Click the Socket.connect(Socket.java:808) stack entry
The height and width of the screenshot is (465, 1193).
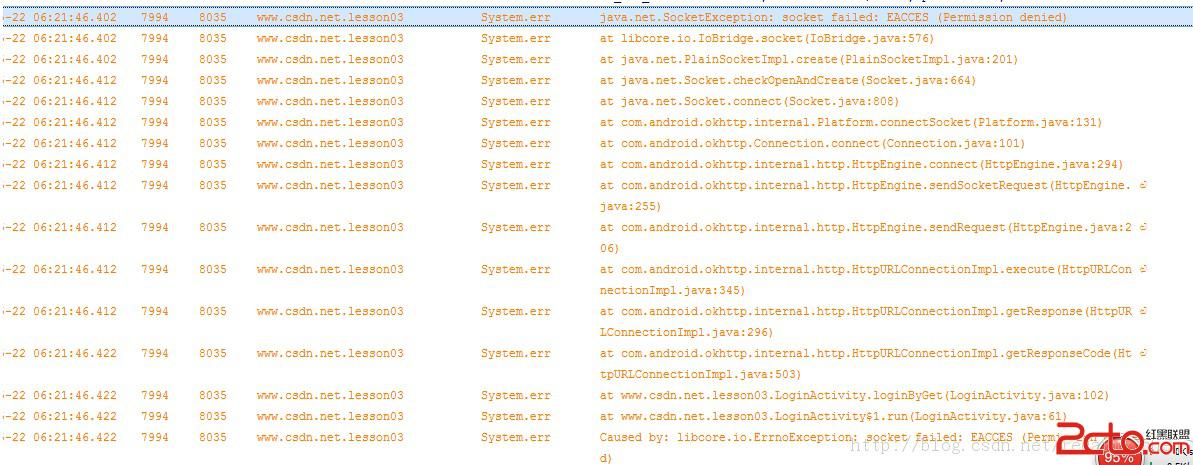tap(749, 101)
